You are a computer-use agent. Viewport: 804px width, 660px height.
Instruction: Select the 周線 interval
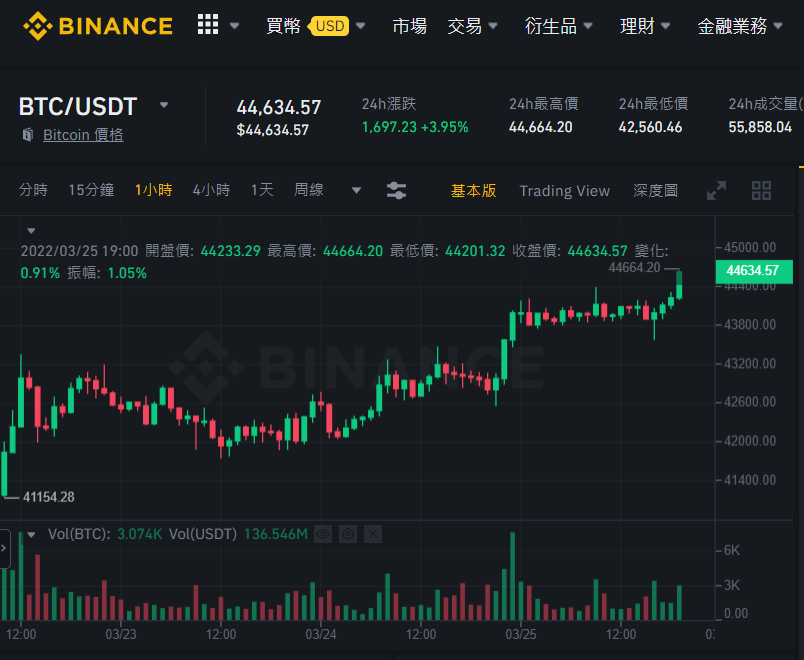[x=309, y=190]
